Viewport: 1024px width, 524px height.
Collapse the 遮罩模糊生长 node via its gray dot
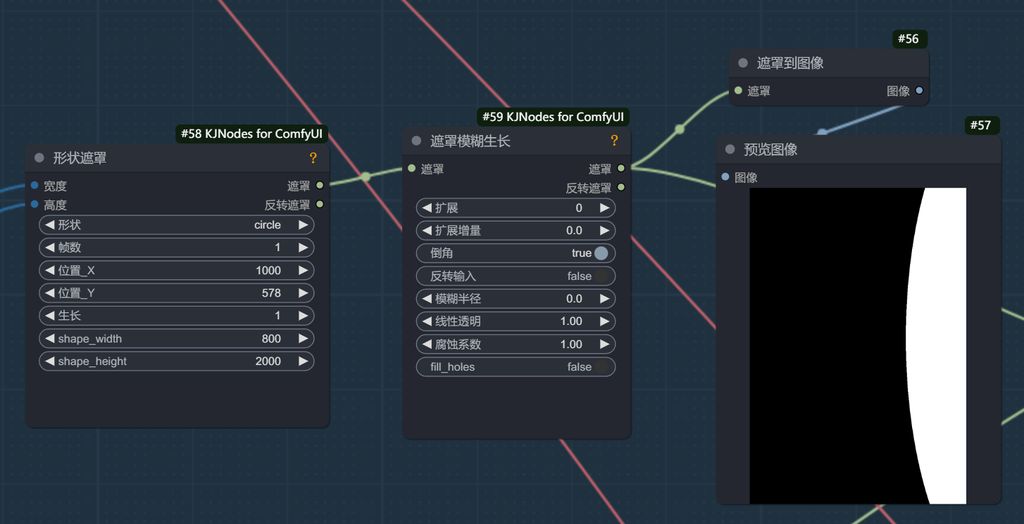(x=416, y=141)
